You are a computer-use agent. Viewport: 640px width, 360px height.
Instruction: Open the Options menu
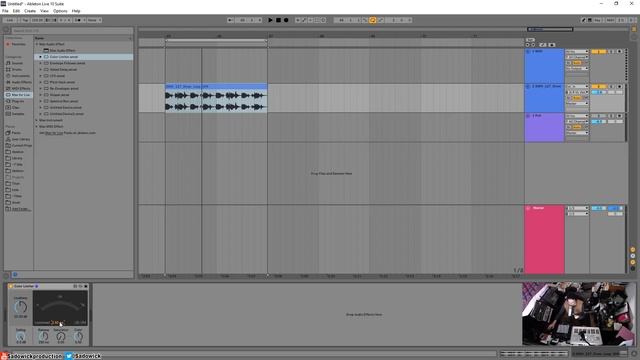pyautogui.click(x=60, y=11)
